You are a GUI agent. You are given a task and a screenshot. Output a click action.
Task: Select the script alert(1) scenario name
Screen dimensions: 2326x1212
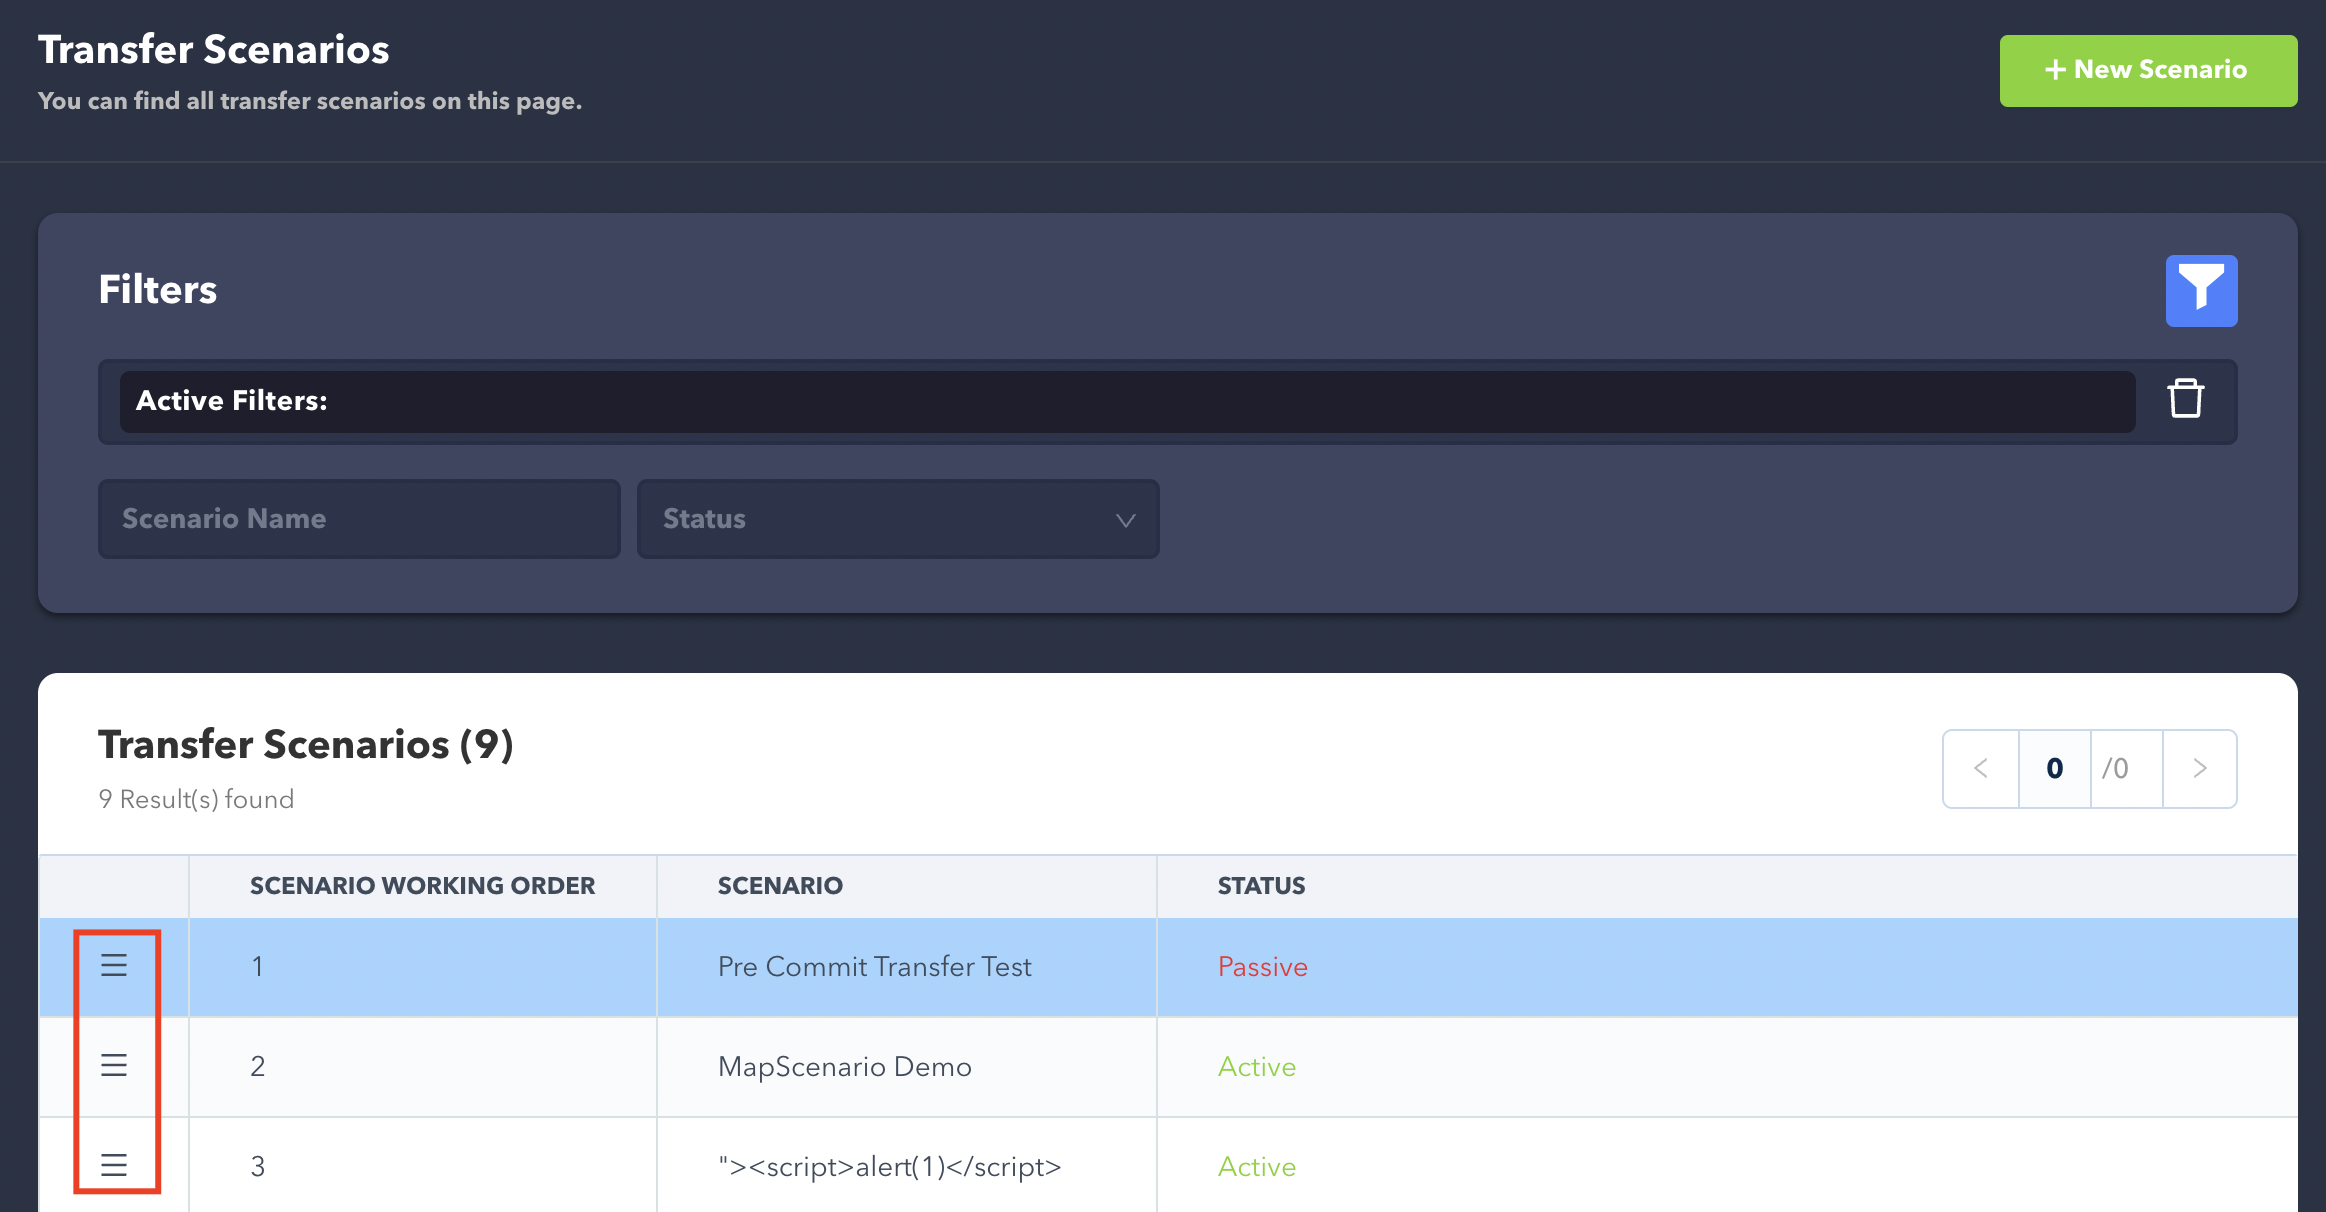click(x=890, y=1167)
